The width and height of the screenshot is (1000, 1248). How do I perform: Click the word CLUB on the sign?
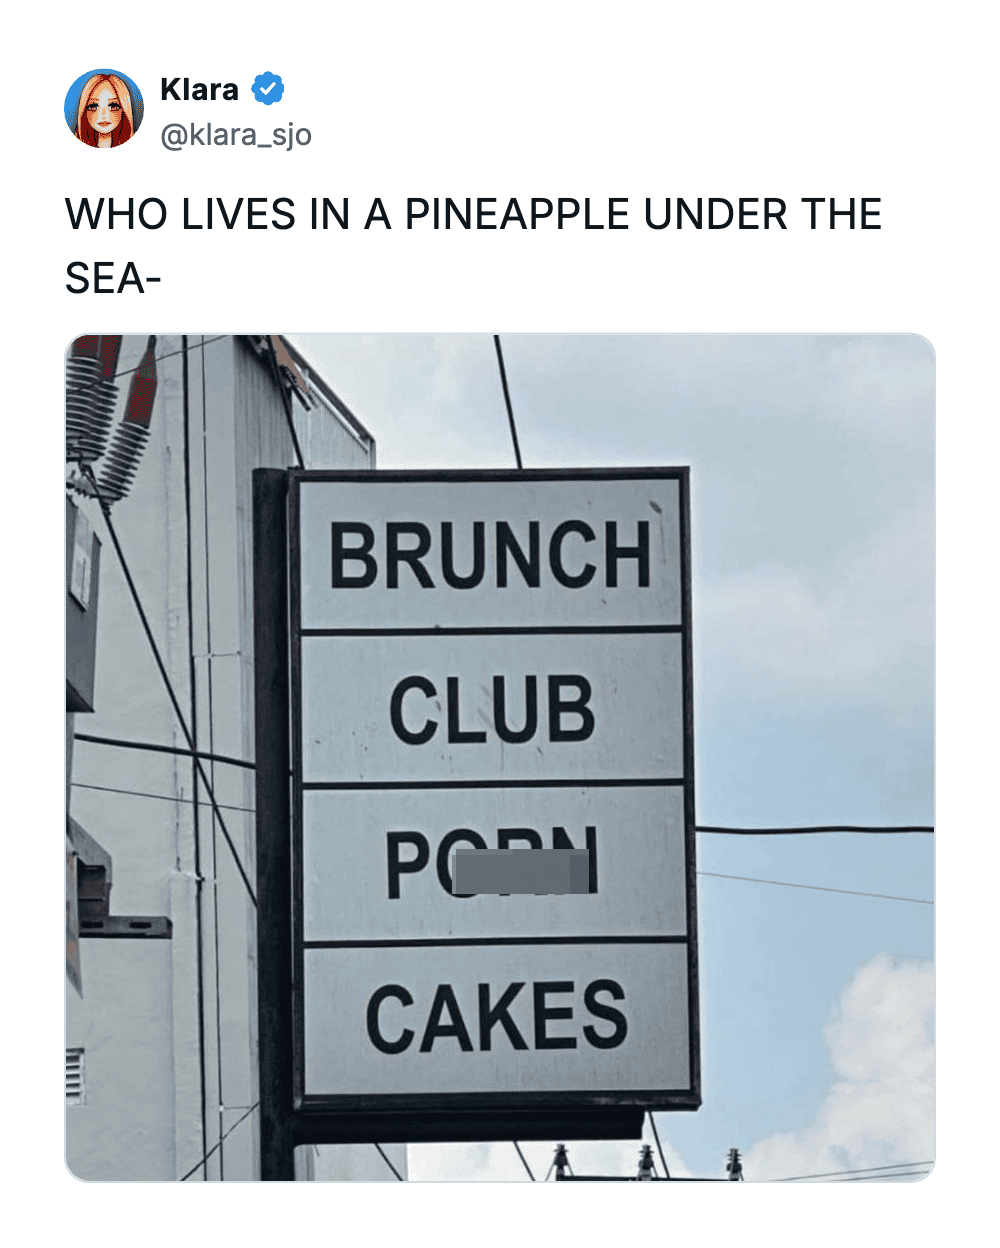tap(491, 708)
